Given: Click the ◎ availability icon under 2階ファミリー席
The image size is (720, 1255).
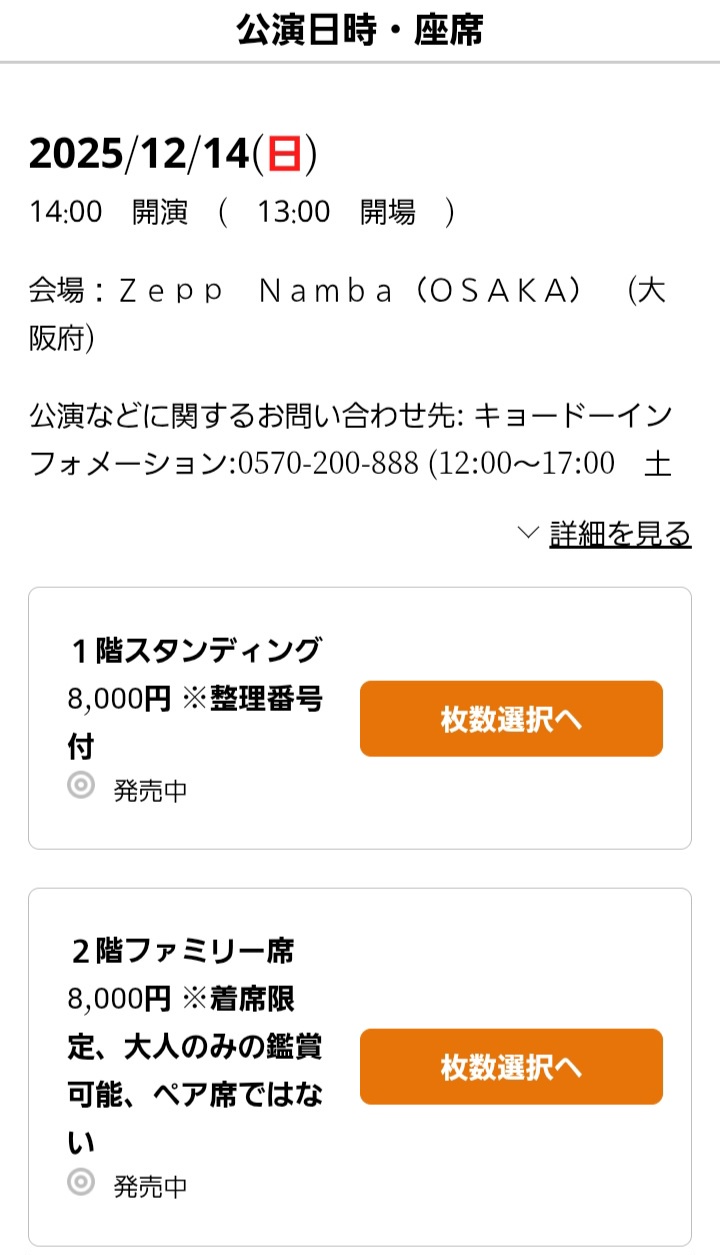Looking at the screenshot, I should pyautogui.click(x=81, y=1182).
